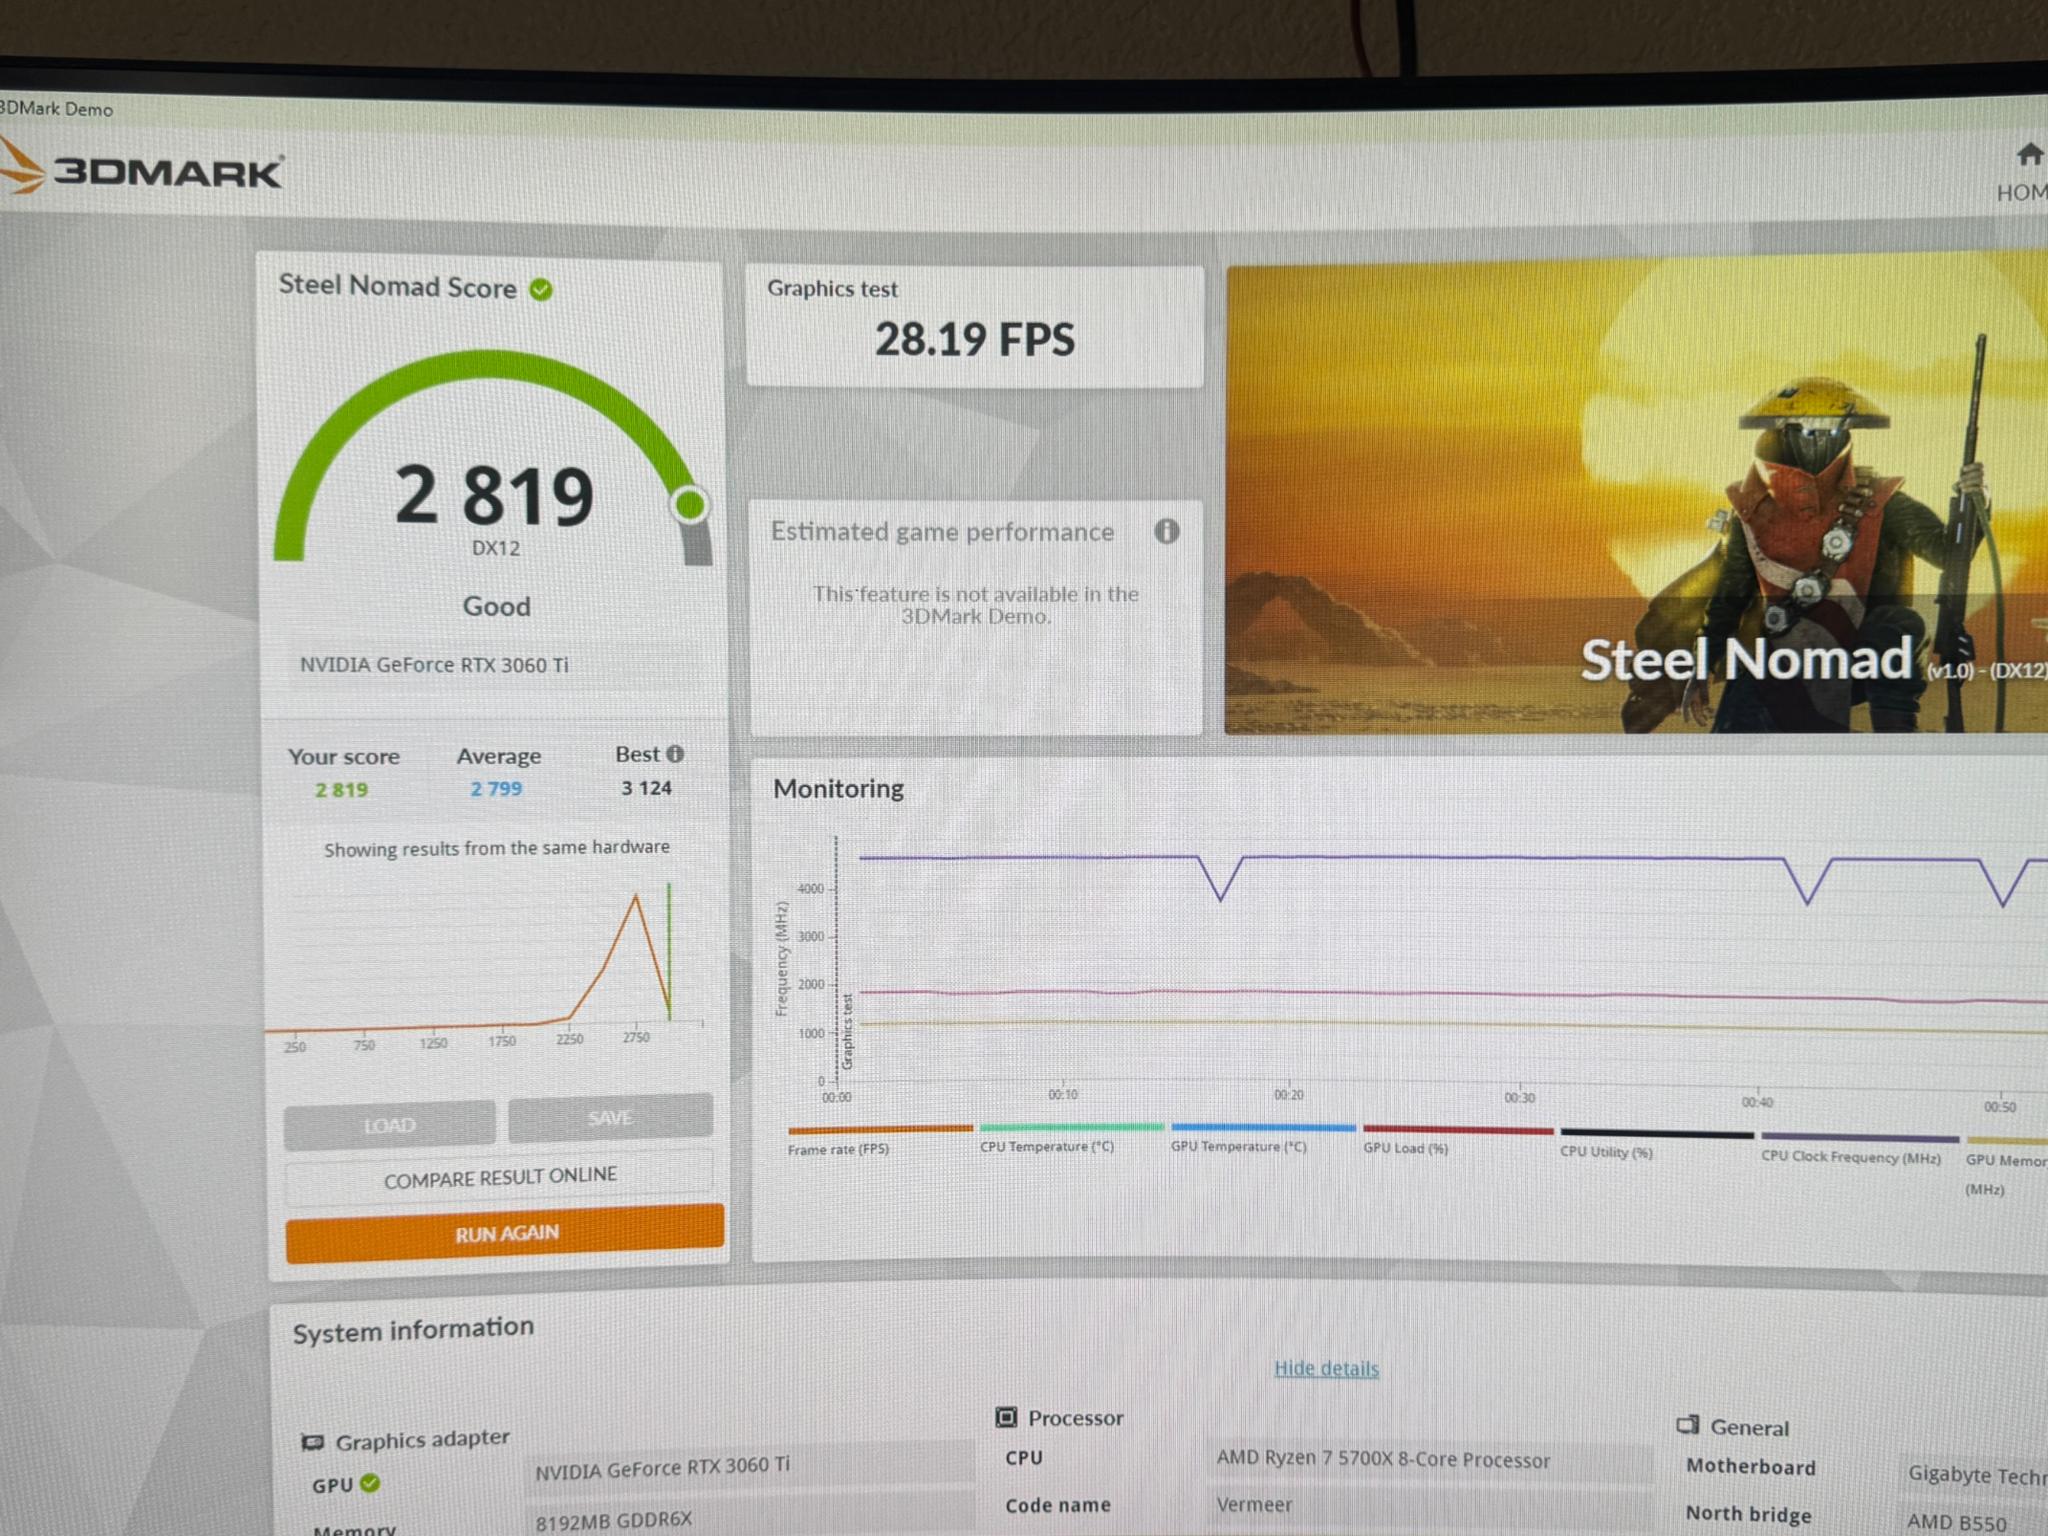Click the General section icon
The image size is (2048, 1536).
click(x=1688, y=1425)
